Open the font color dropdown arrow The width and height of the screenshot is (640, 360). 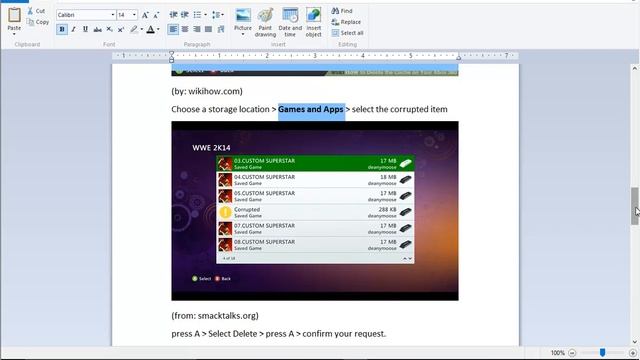tap(158, 29)
